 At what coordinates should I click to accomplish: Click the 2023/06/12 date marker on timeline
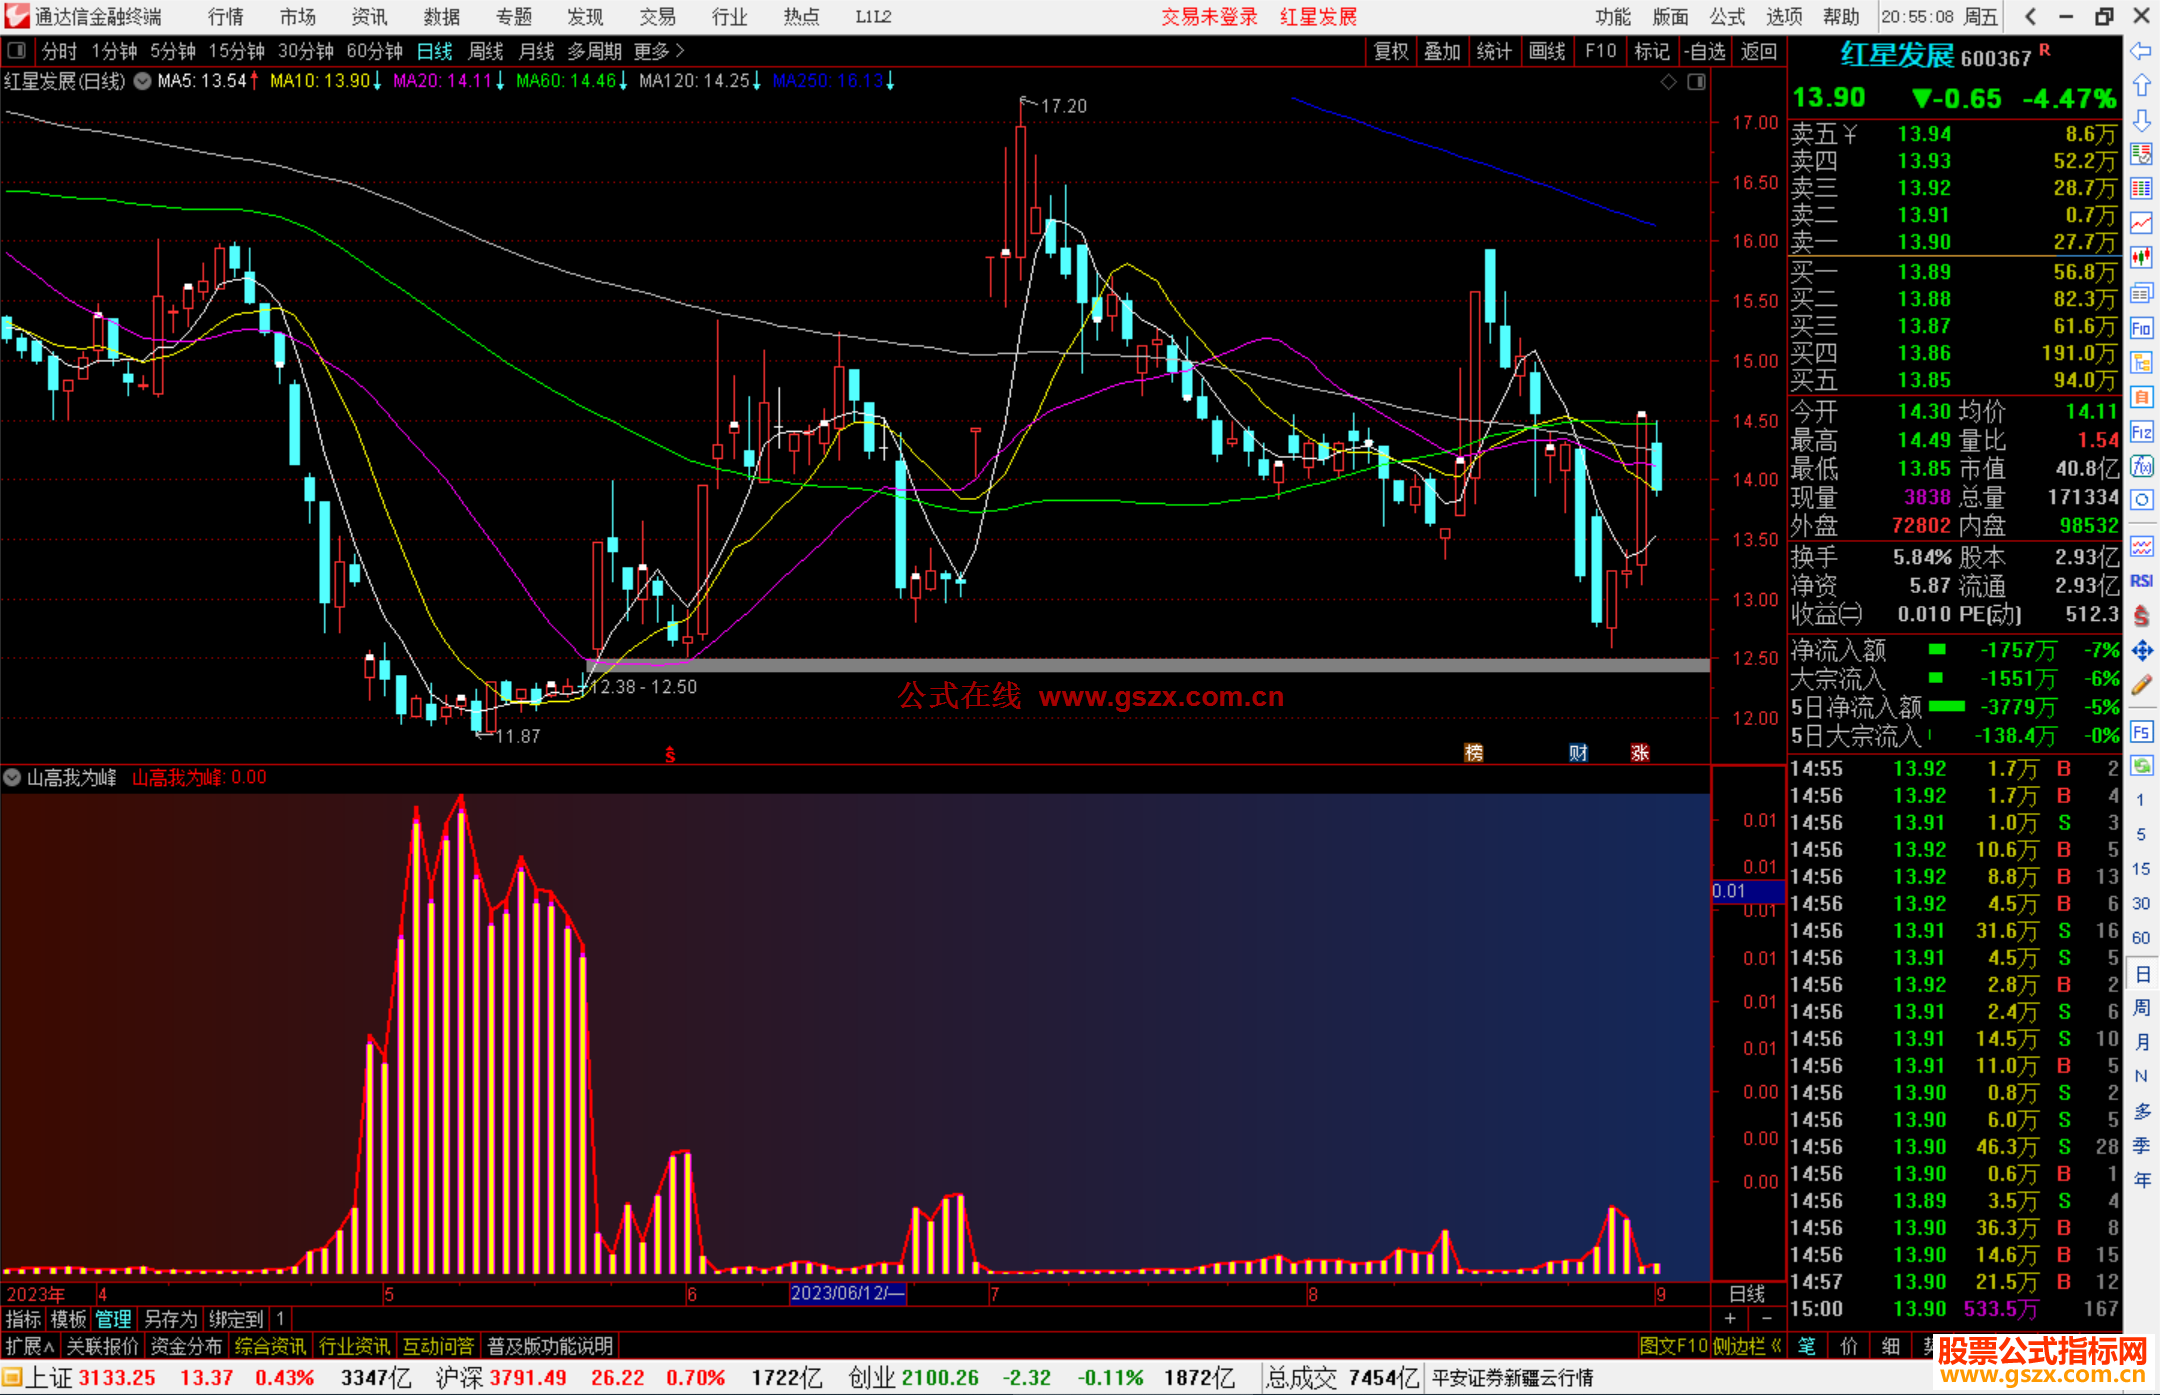tap(847, 1293)
